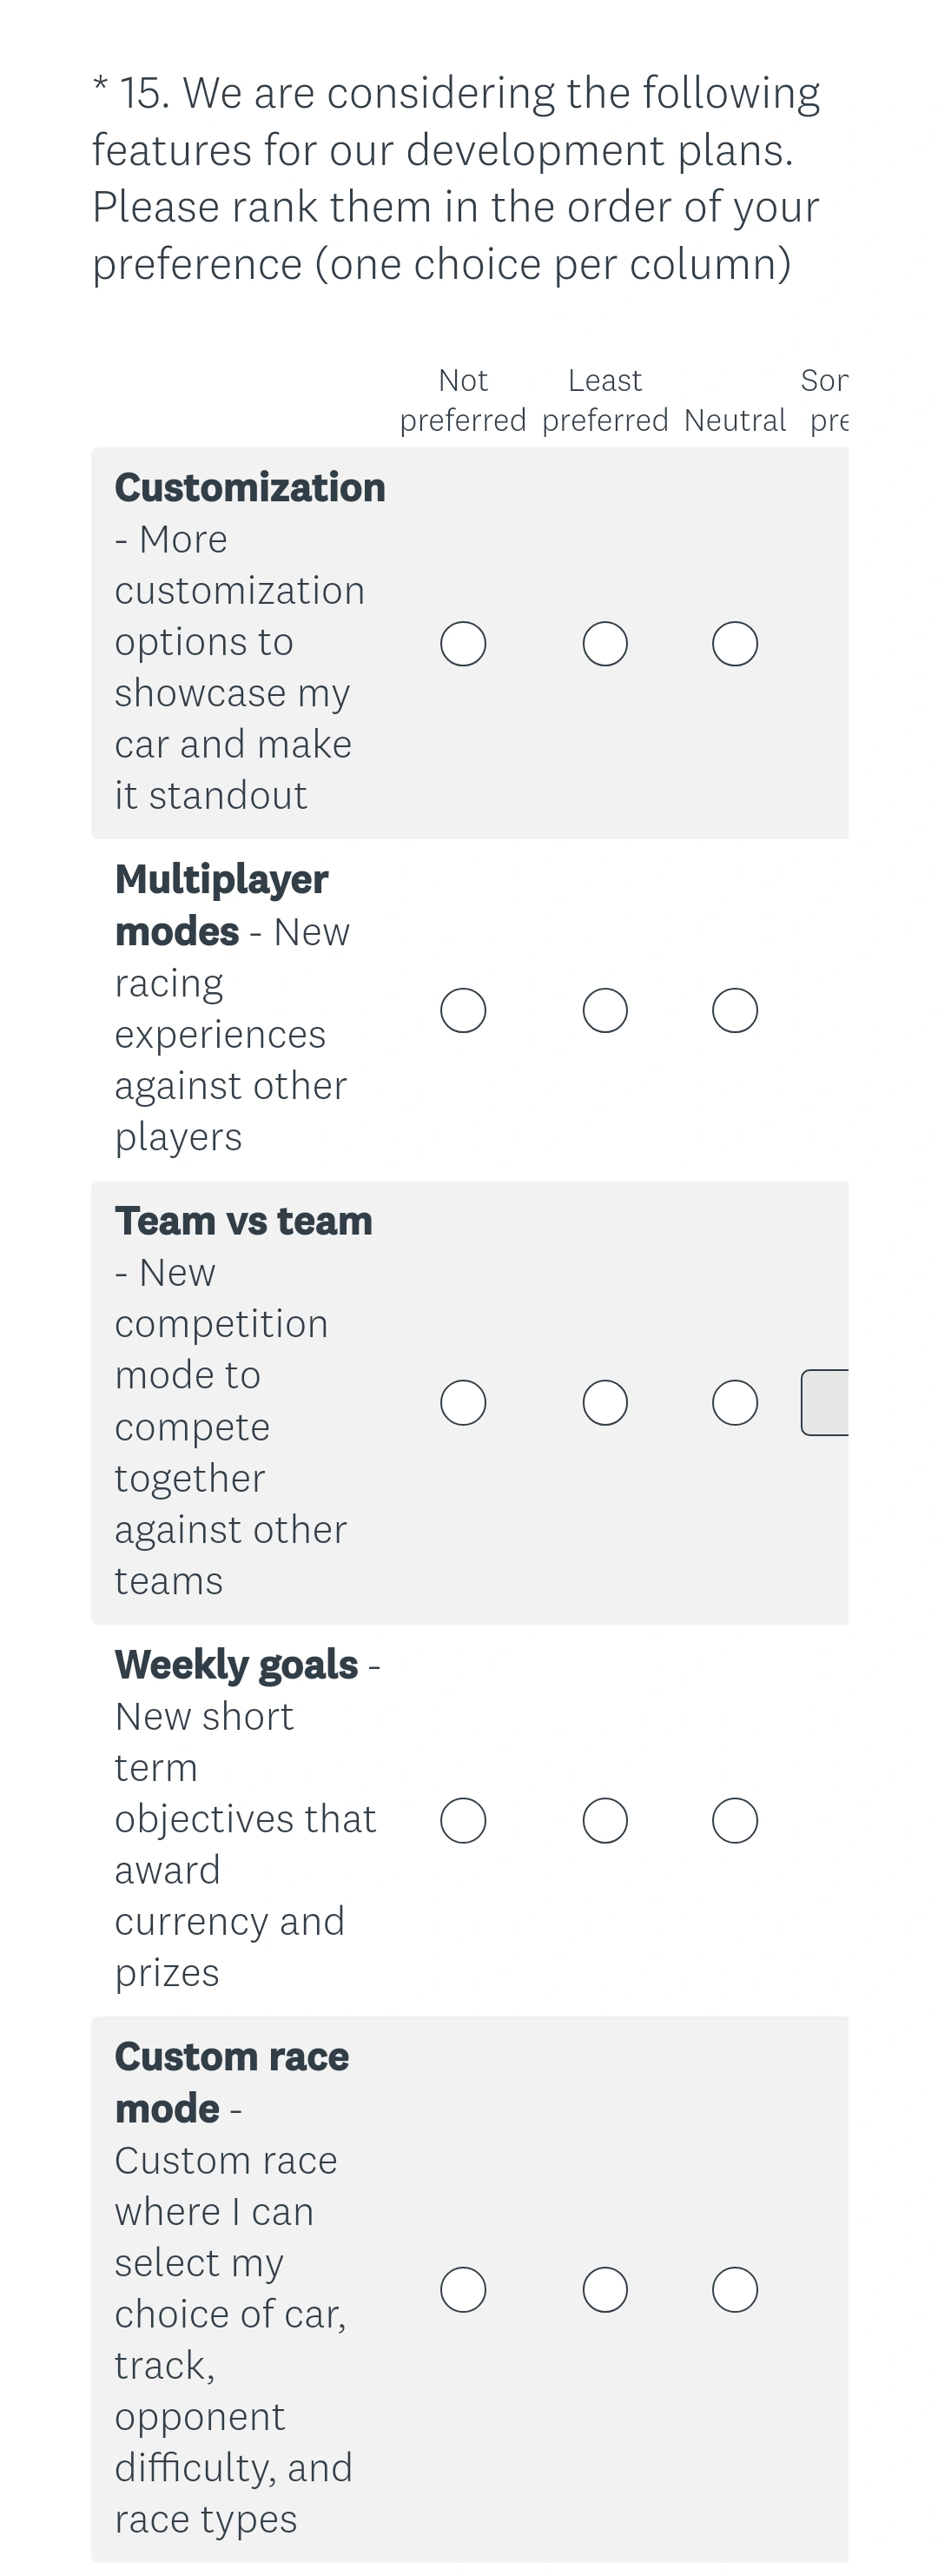This screenshot has height=2576, width=938.
Task: Select Not preferred for Weekly goals
Action: [463, 1819]
